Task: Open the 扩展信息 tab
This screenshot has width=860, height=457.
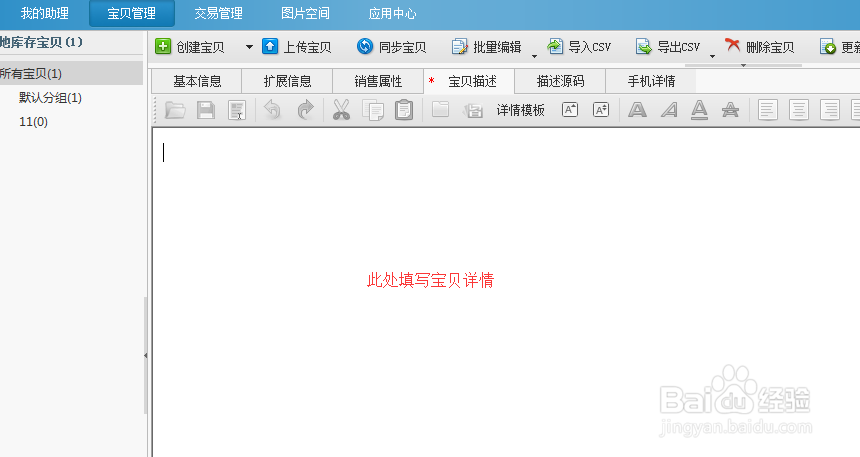Action: pyautogui.click(x=287, y=81)
